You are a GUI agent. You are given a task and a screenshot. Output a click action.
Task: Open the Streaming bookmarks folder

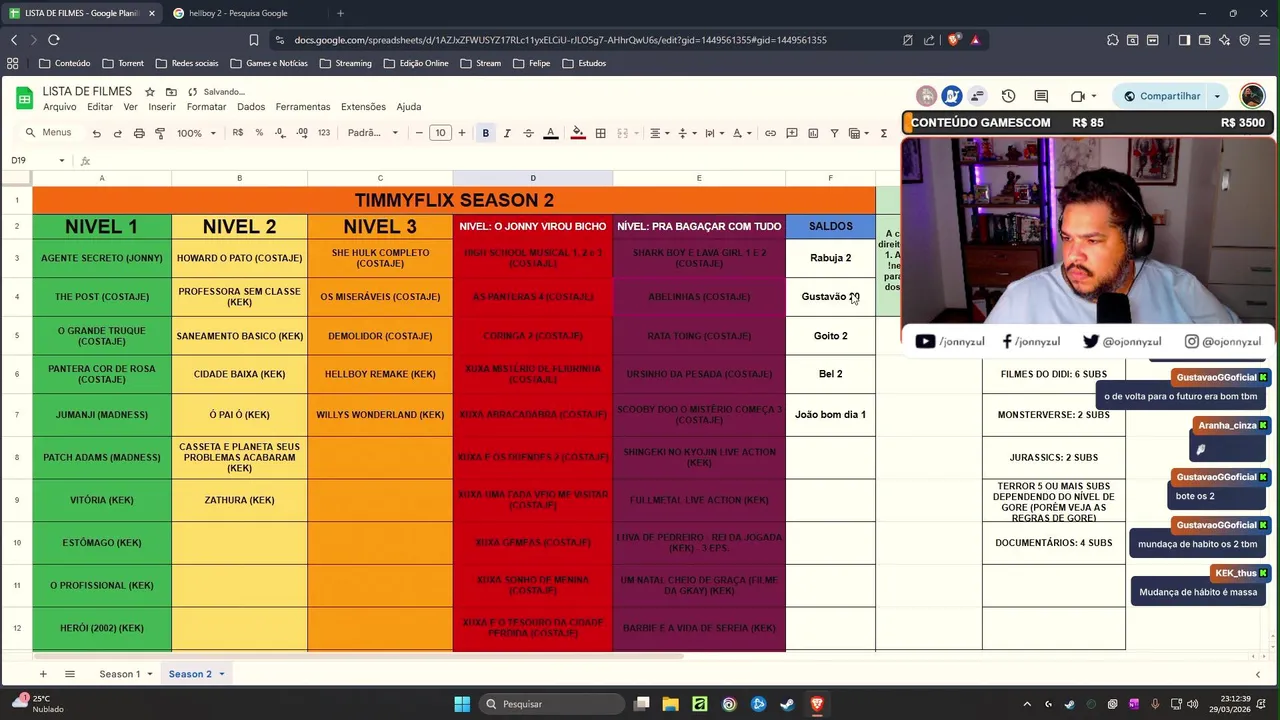pos(345,63)
